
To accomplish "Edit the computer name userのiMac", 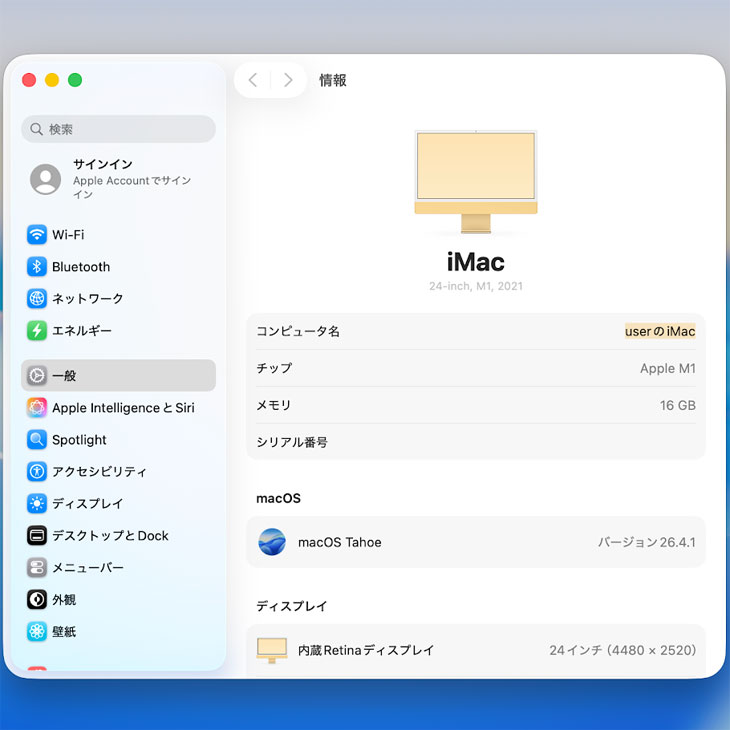I will tap(659, 331).
